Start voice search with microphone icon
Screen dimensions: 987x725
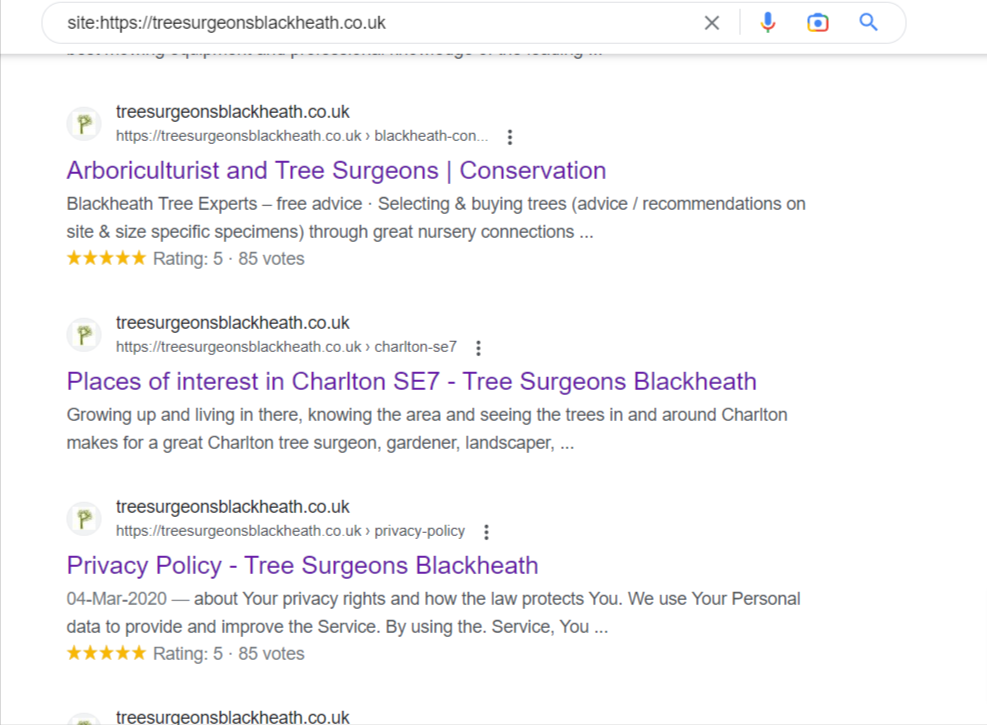(x=767, y=23)
